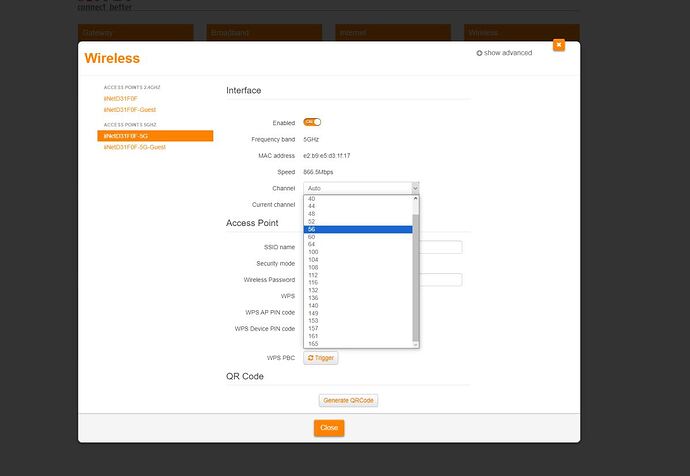The image size is (690, 476).
Task: Click the orange Close button
Action: pyautogui.click(x=329, y=428)
